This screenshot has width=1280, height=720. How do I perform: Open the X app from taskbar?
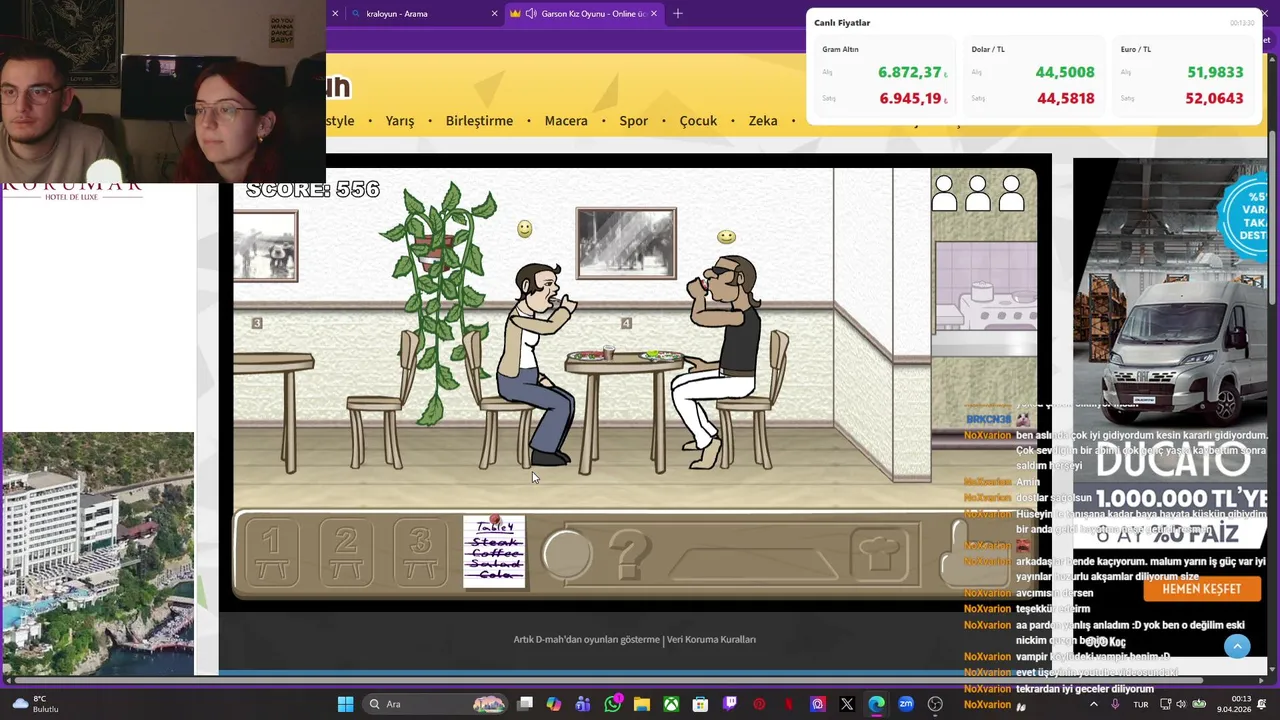coord(847,704)
